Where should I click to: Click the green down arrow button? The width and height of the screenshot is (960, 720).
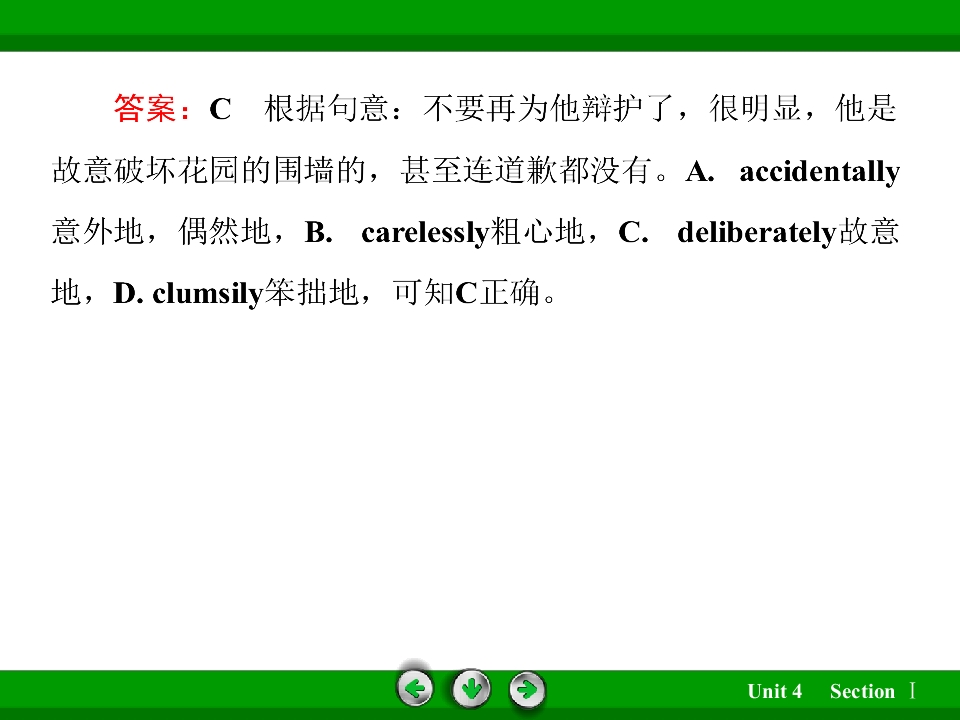(x=471, y=689)
